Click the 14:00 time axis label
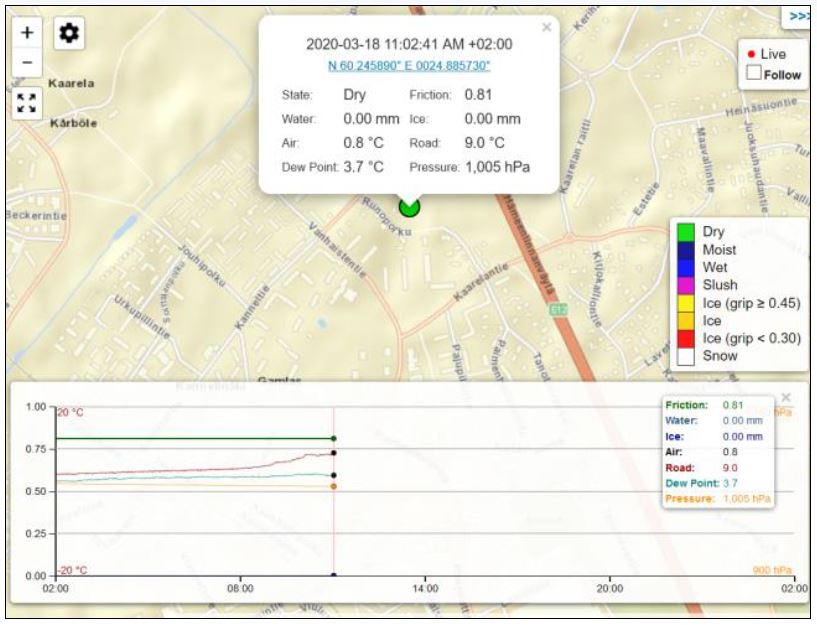 pyautogui.click(x=425, y=590)
